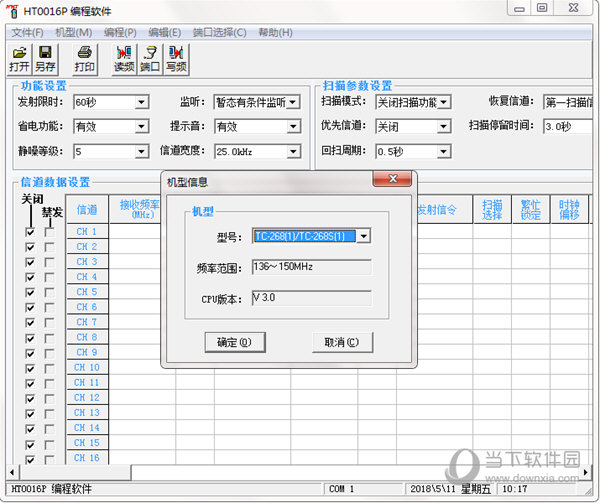Click the COM 1 status bar entry

[364, 488]
